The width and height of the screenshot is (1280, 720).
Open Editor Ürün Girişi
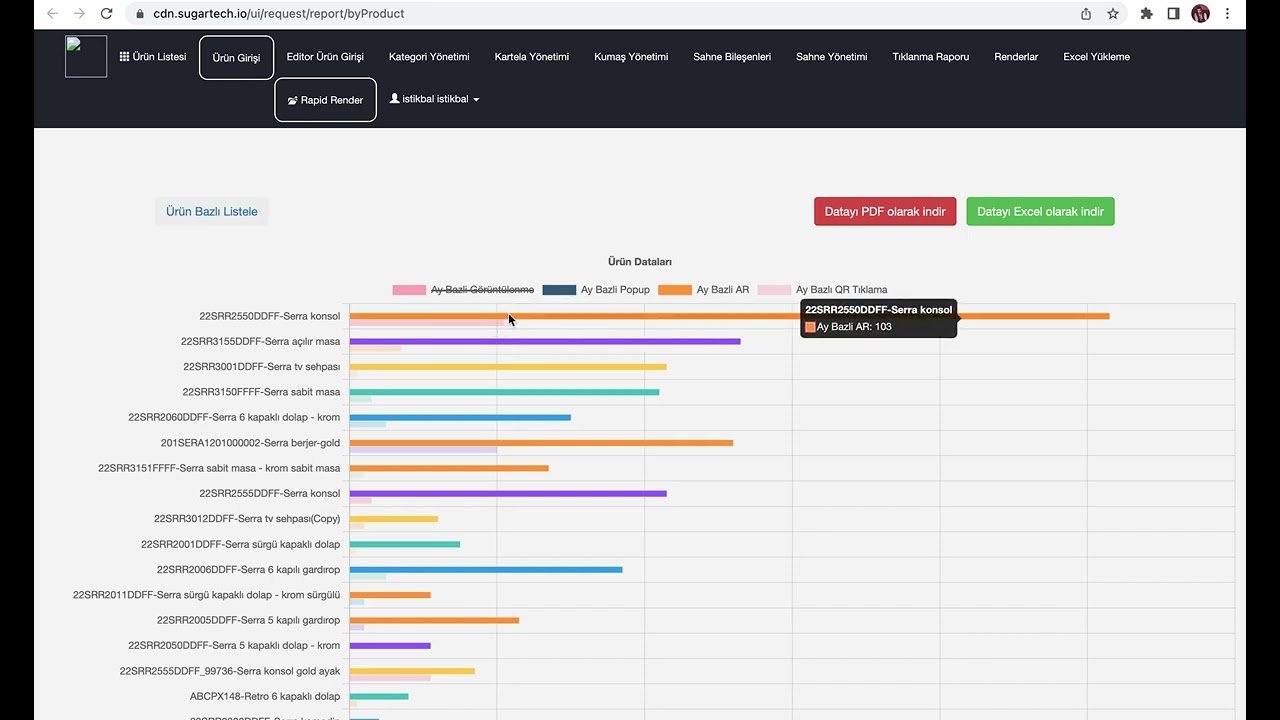[325, 57]
